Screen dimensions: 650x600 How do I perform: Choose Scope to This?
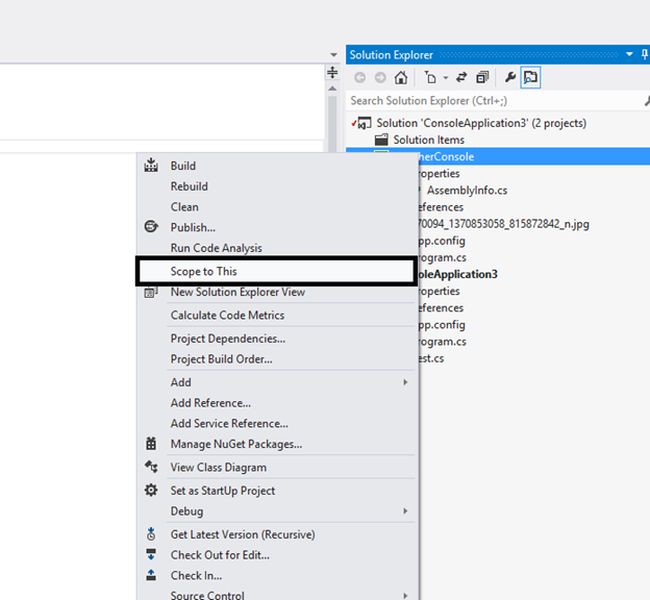click(276, 271)
